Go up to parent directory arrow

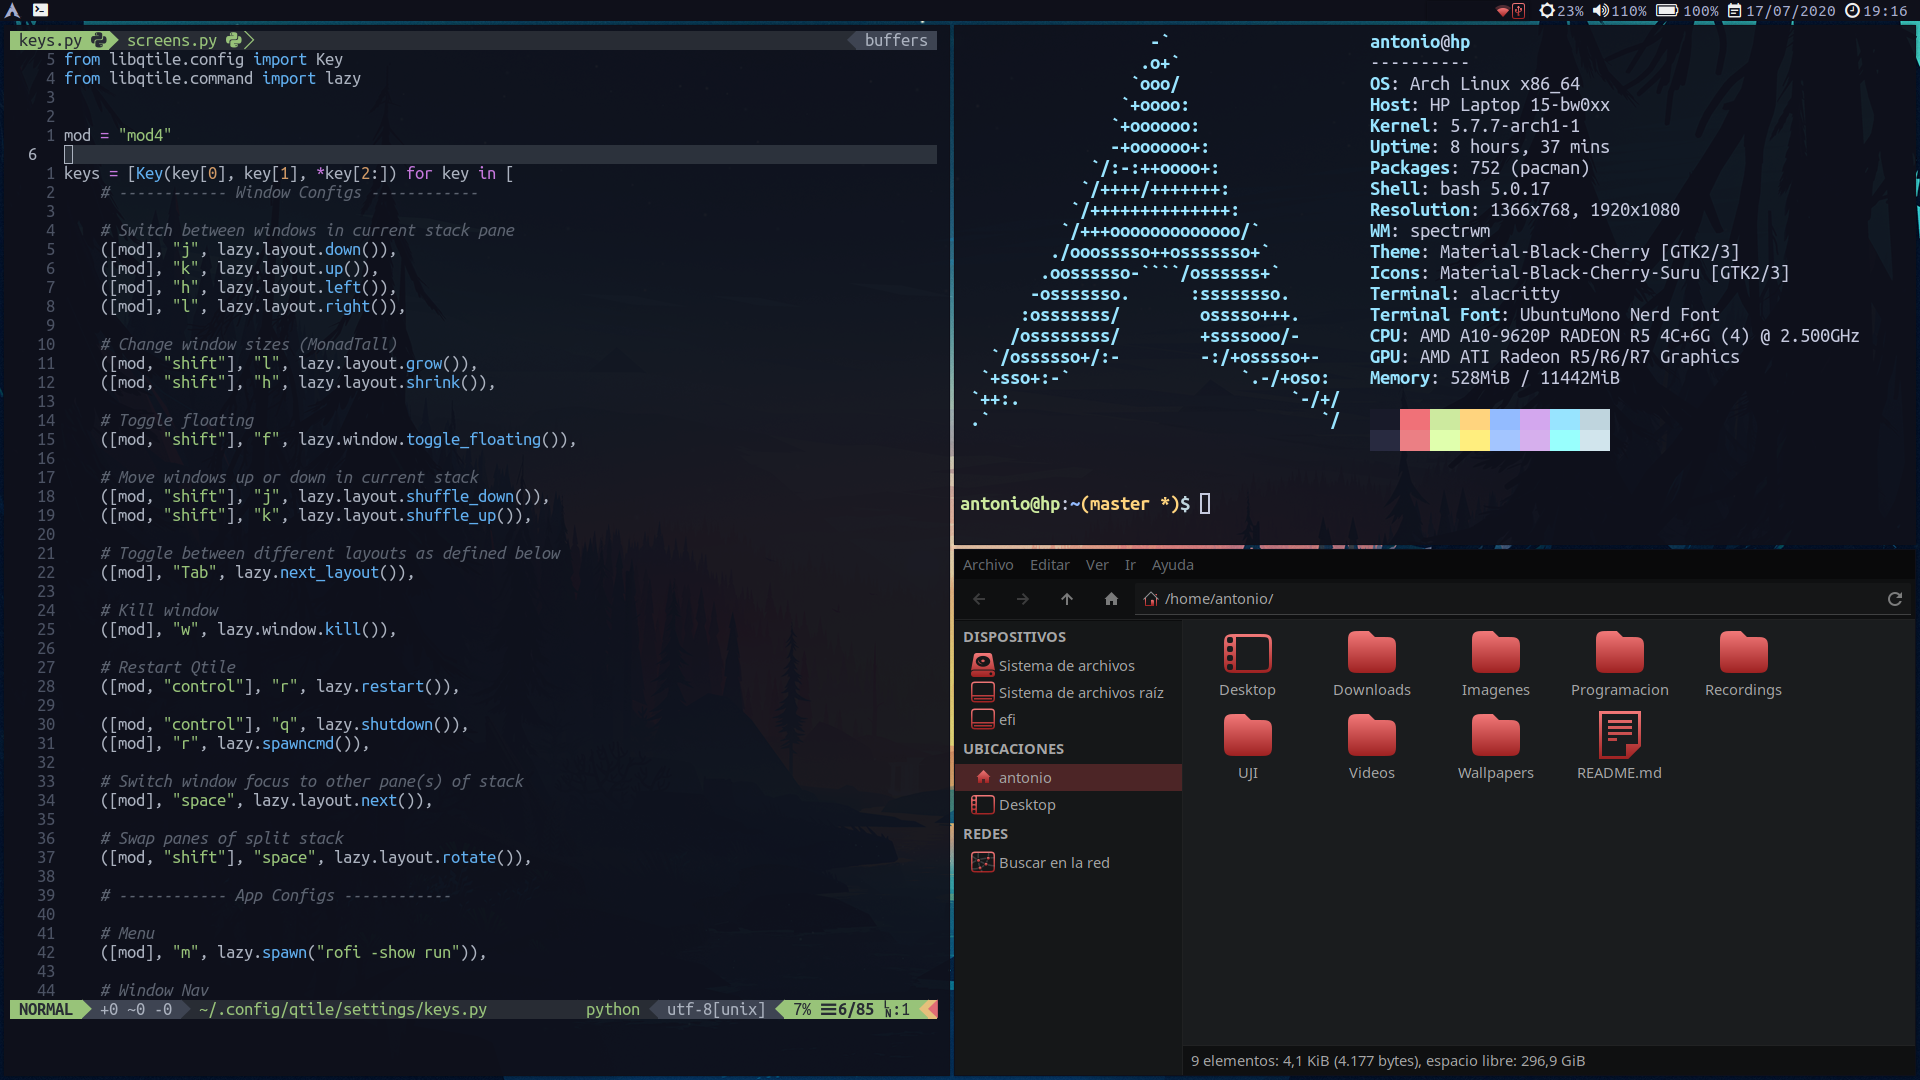coord(1066,599)
